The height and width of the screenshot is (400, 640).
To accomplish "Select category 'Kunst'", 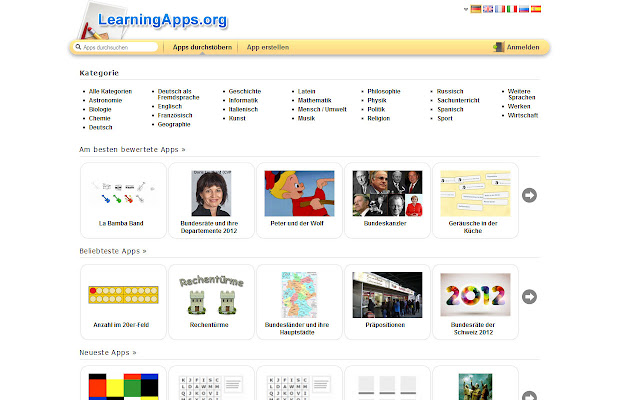I will tap(237, 118).
